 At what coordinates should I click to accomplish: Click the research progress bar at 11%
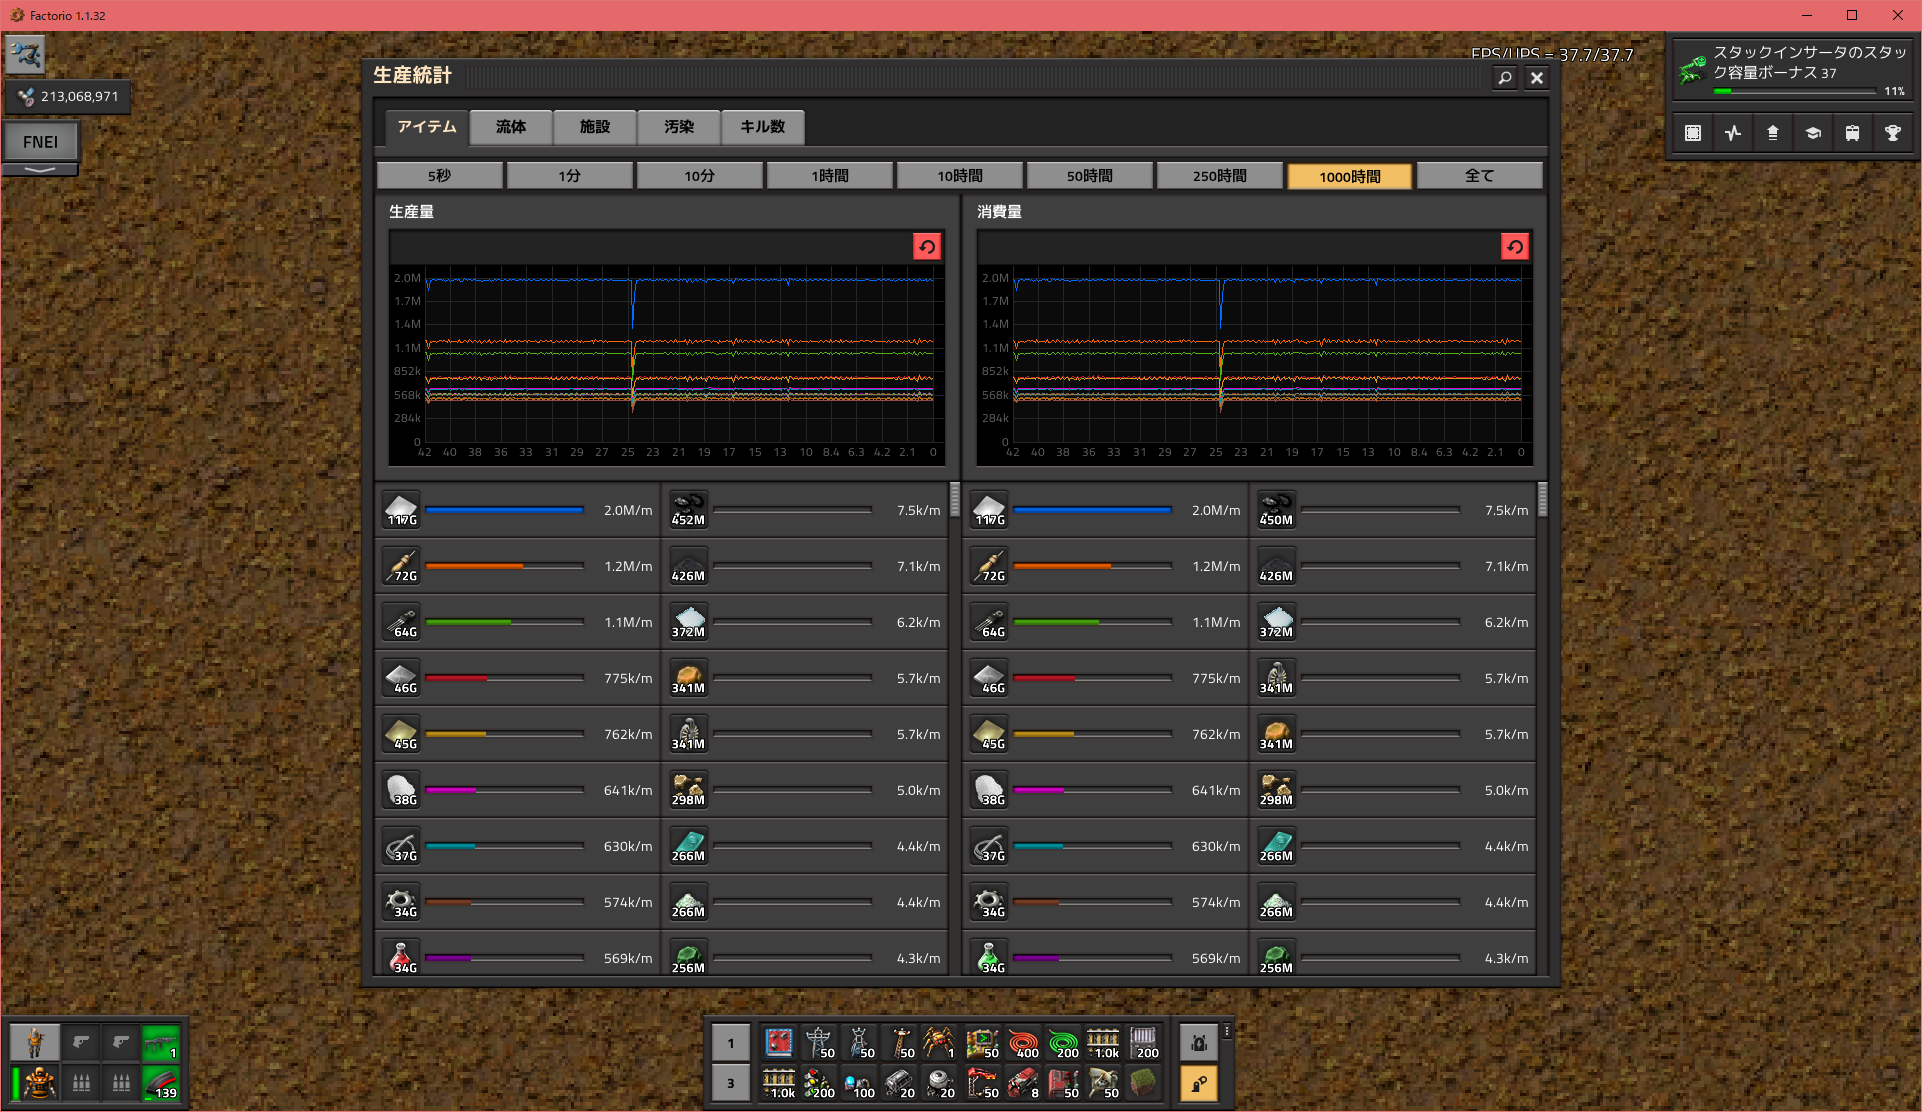1794,92
